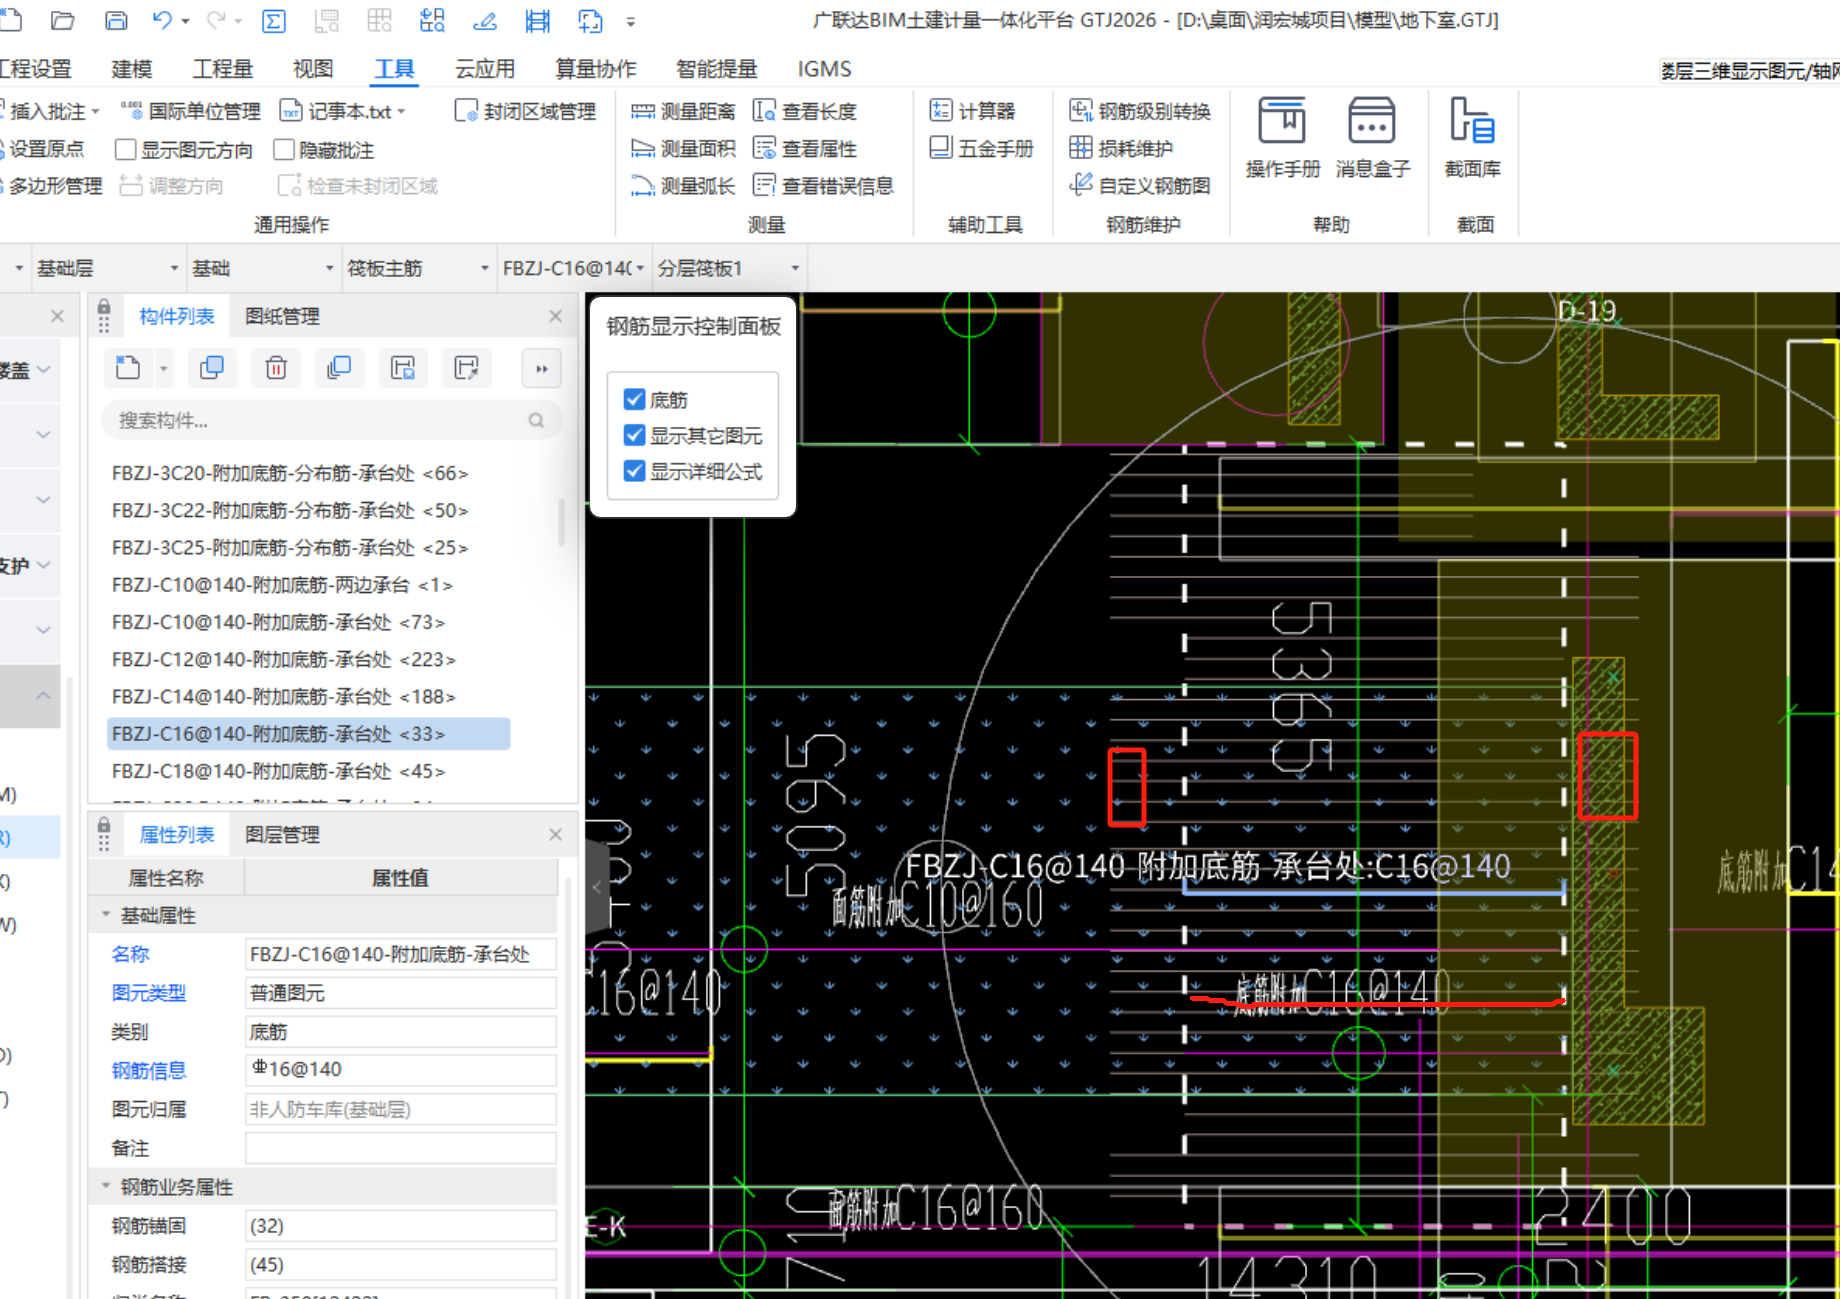Open the 算量协作 ribbon tab
This screenshot has width=1840, height=1299.
(596, 69)
